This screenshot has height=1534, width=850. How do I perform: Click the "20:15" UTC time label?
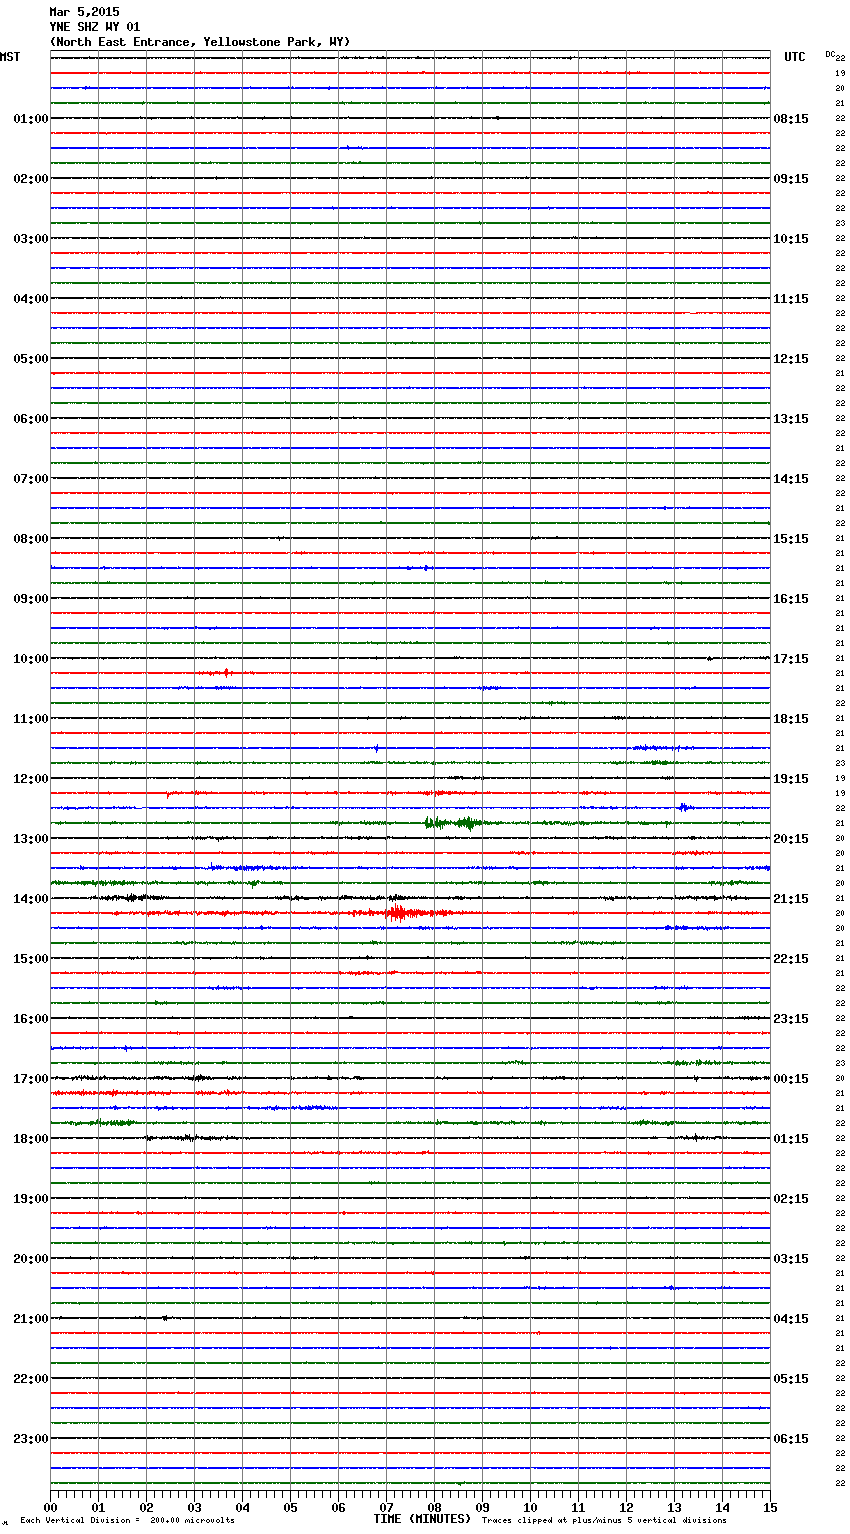point(791,839)
